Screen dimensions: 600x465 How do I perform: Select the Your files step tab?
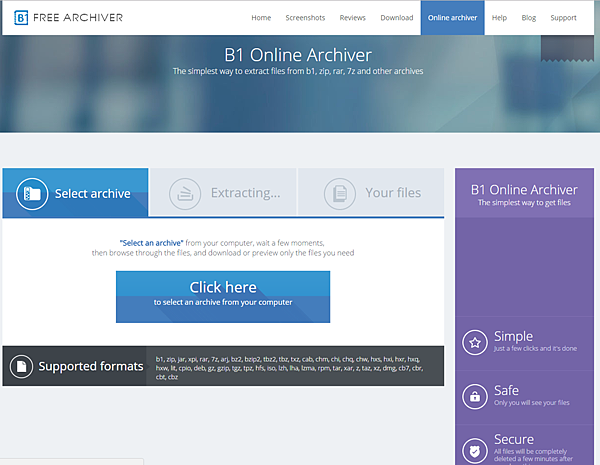(371, 192)
